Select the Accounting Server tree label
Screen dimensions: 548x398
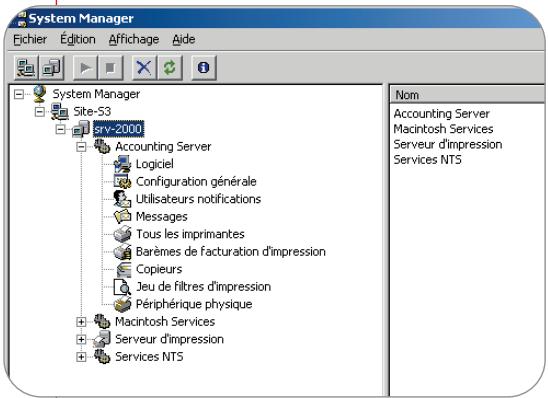(x=163, y=146)
